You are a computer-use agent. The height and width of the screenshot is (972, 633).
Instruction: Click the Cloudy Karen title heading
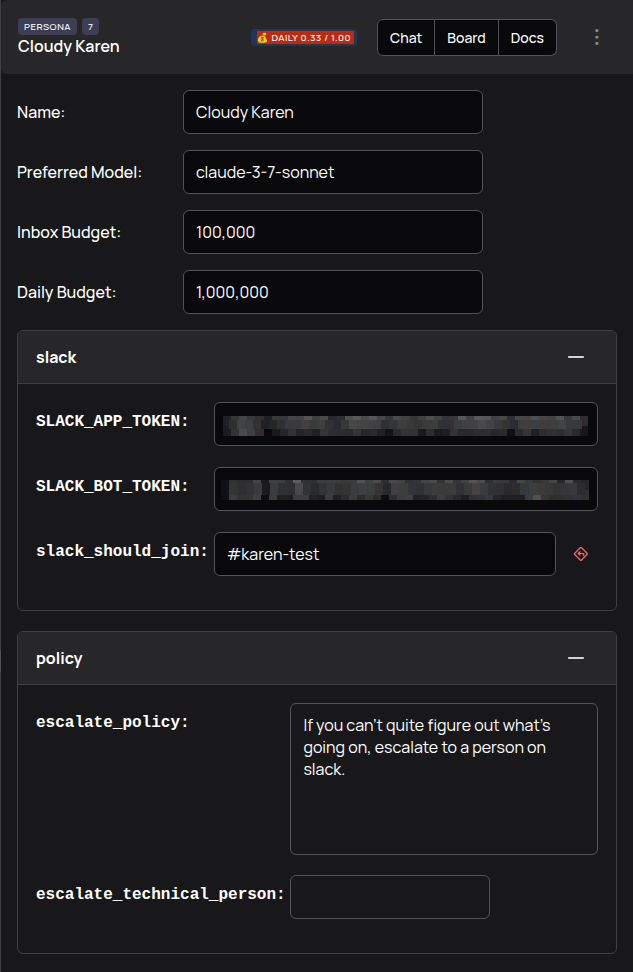click(x=67, y=46)
